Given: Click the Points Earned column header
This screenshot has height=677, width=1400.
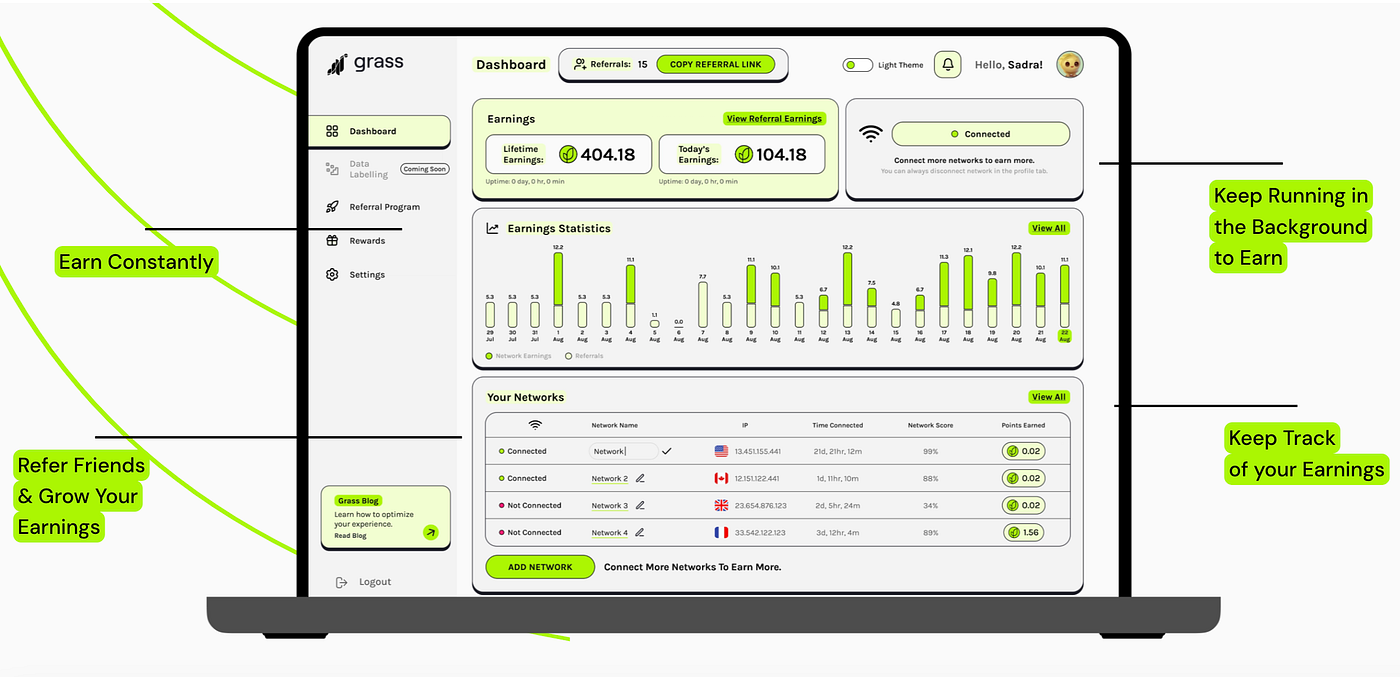Looking at the screenshot, I should [x=1024, y=425].
